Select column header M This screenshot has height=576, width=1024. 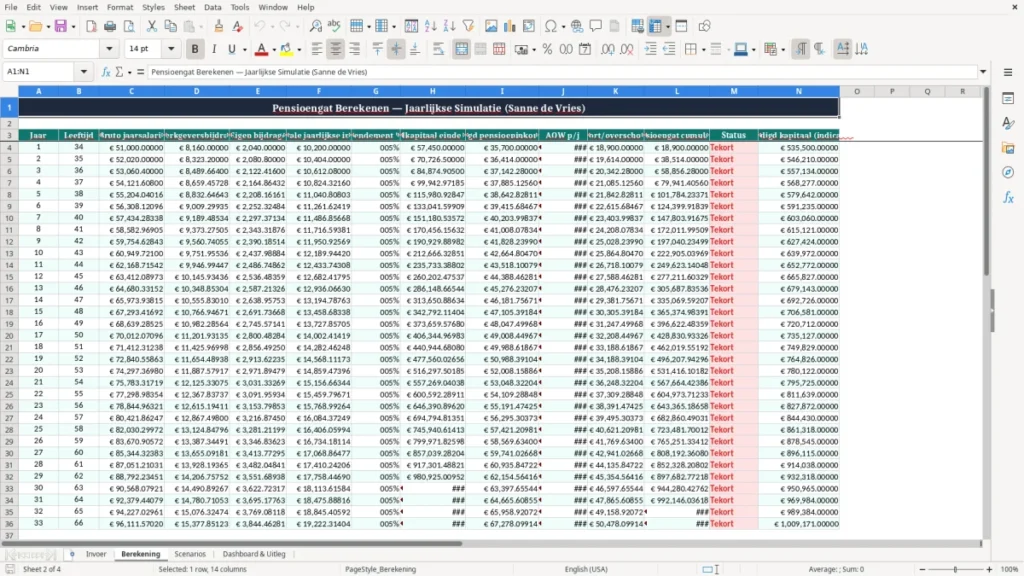(x=733, y=91)
